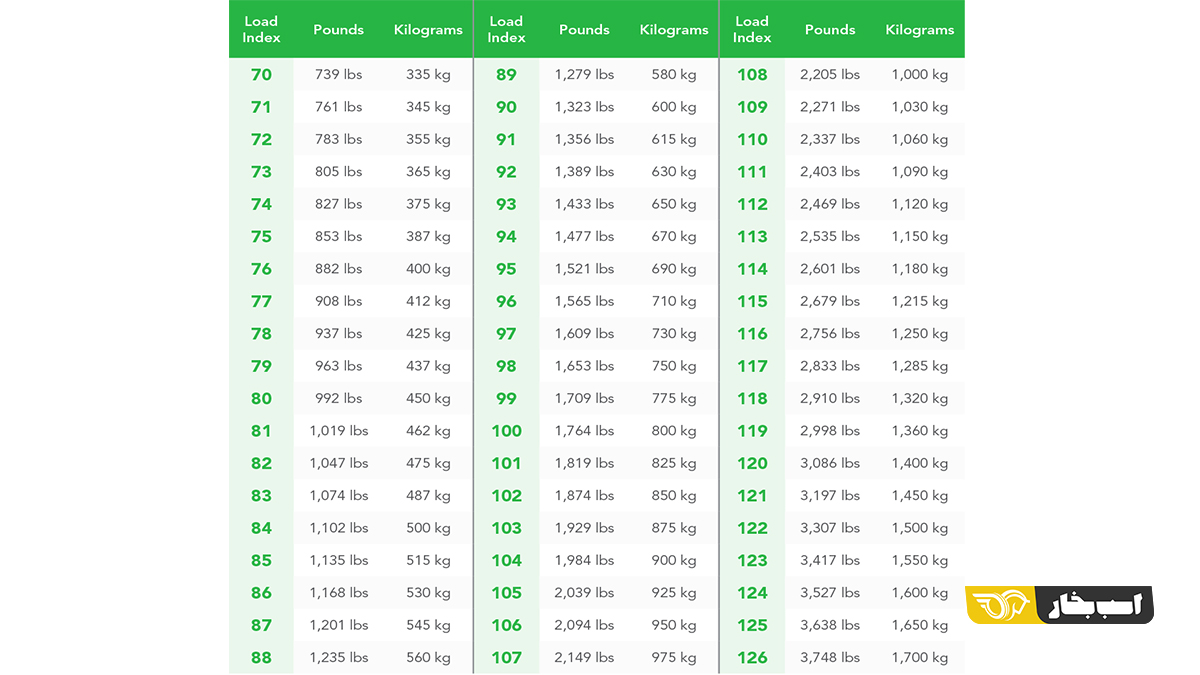Click the third Kilograms column header
Viewport: 1200px width, 675px height.
(x=919, y=30)
